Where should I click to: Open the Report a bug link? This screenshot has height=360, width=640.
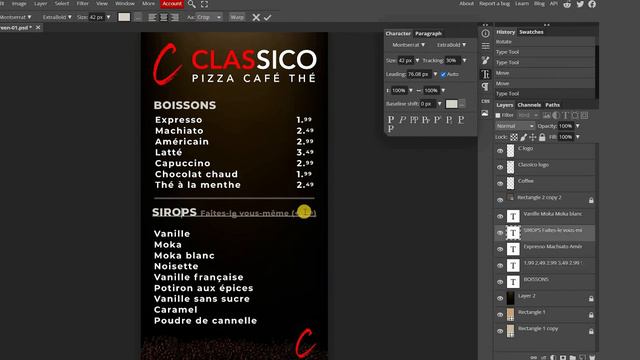(494, 4)
